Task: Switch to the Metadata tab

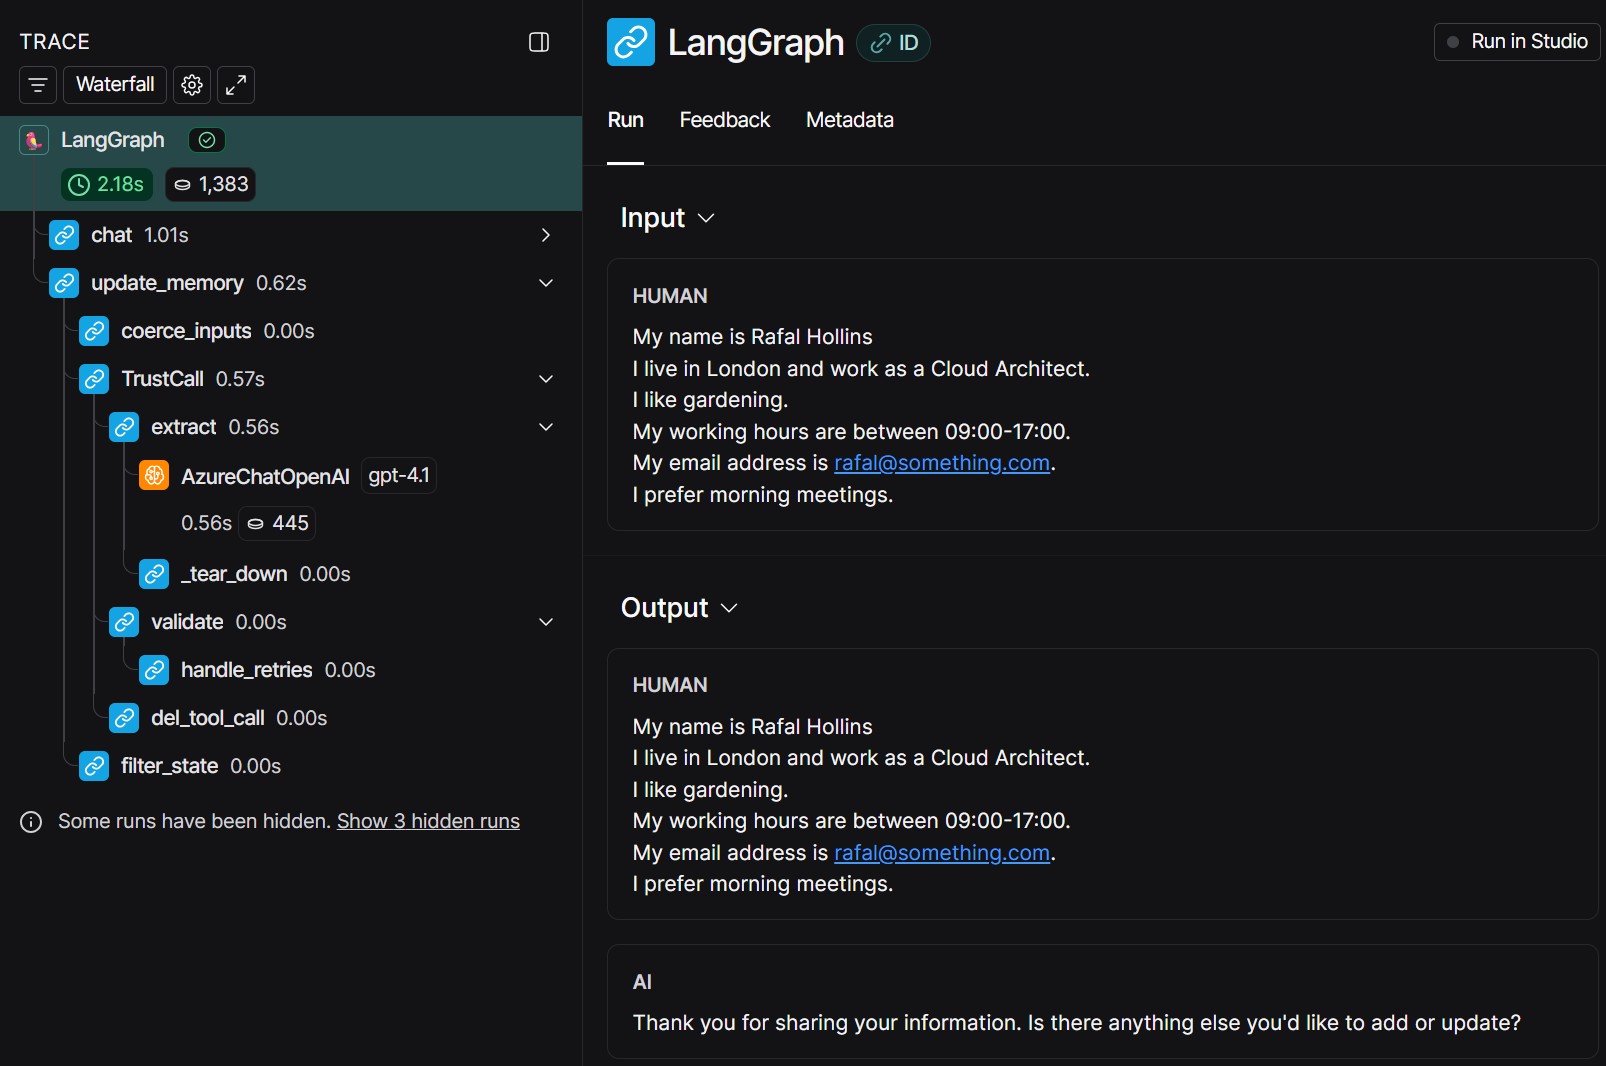Action: [x=849, y=120]
